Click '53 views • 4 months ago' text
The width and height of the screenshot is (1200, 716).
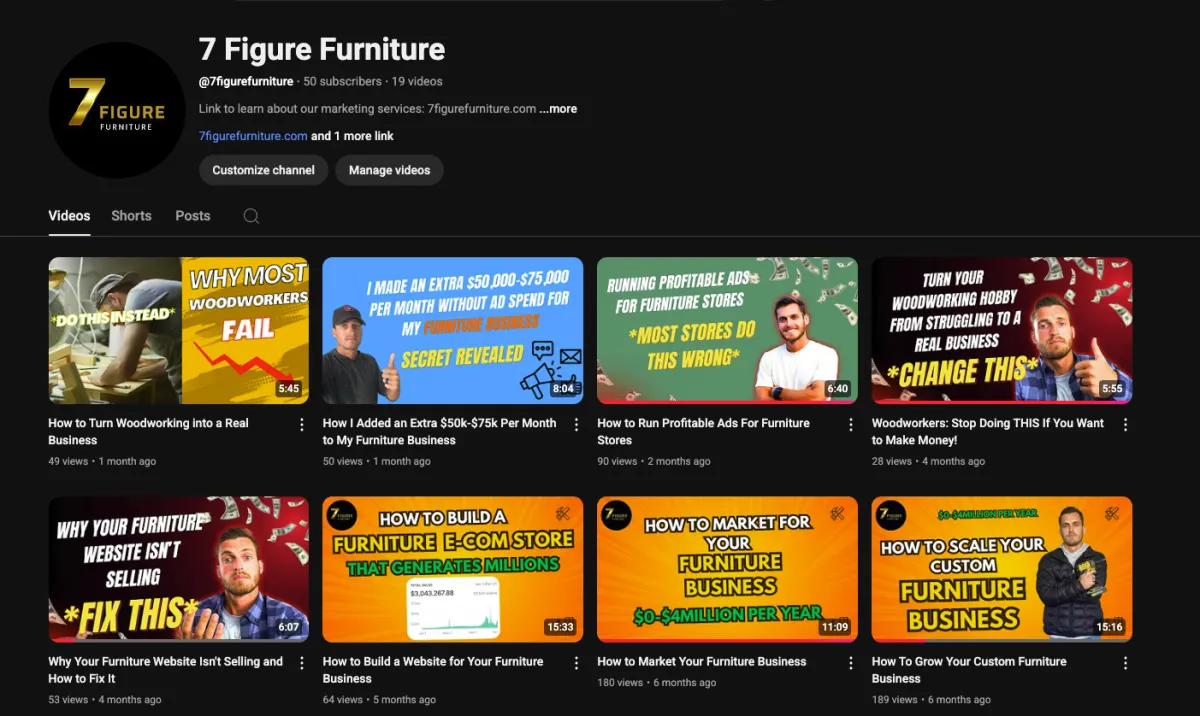coord(105,699)
